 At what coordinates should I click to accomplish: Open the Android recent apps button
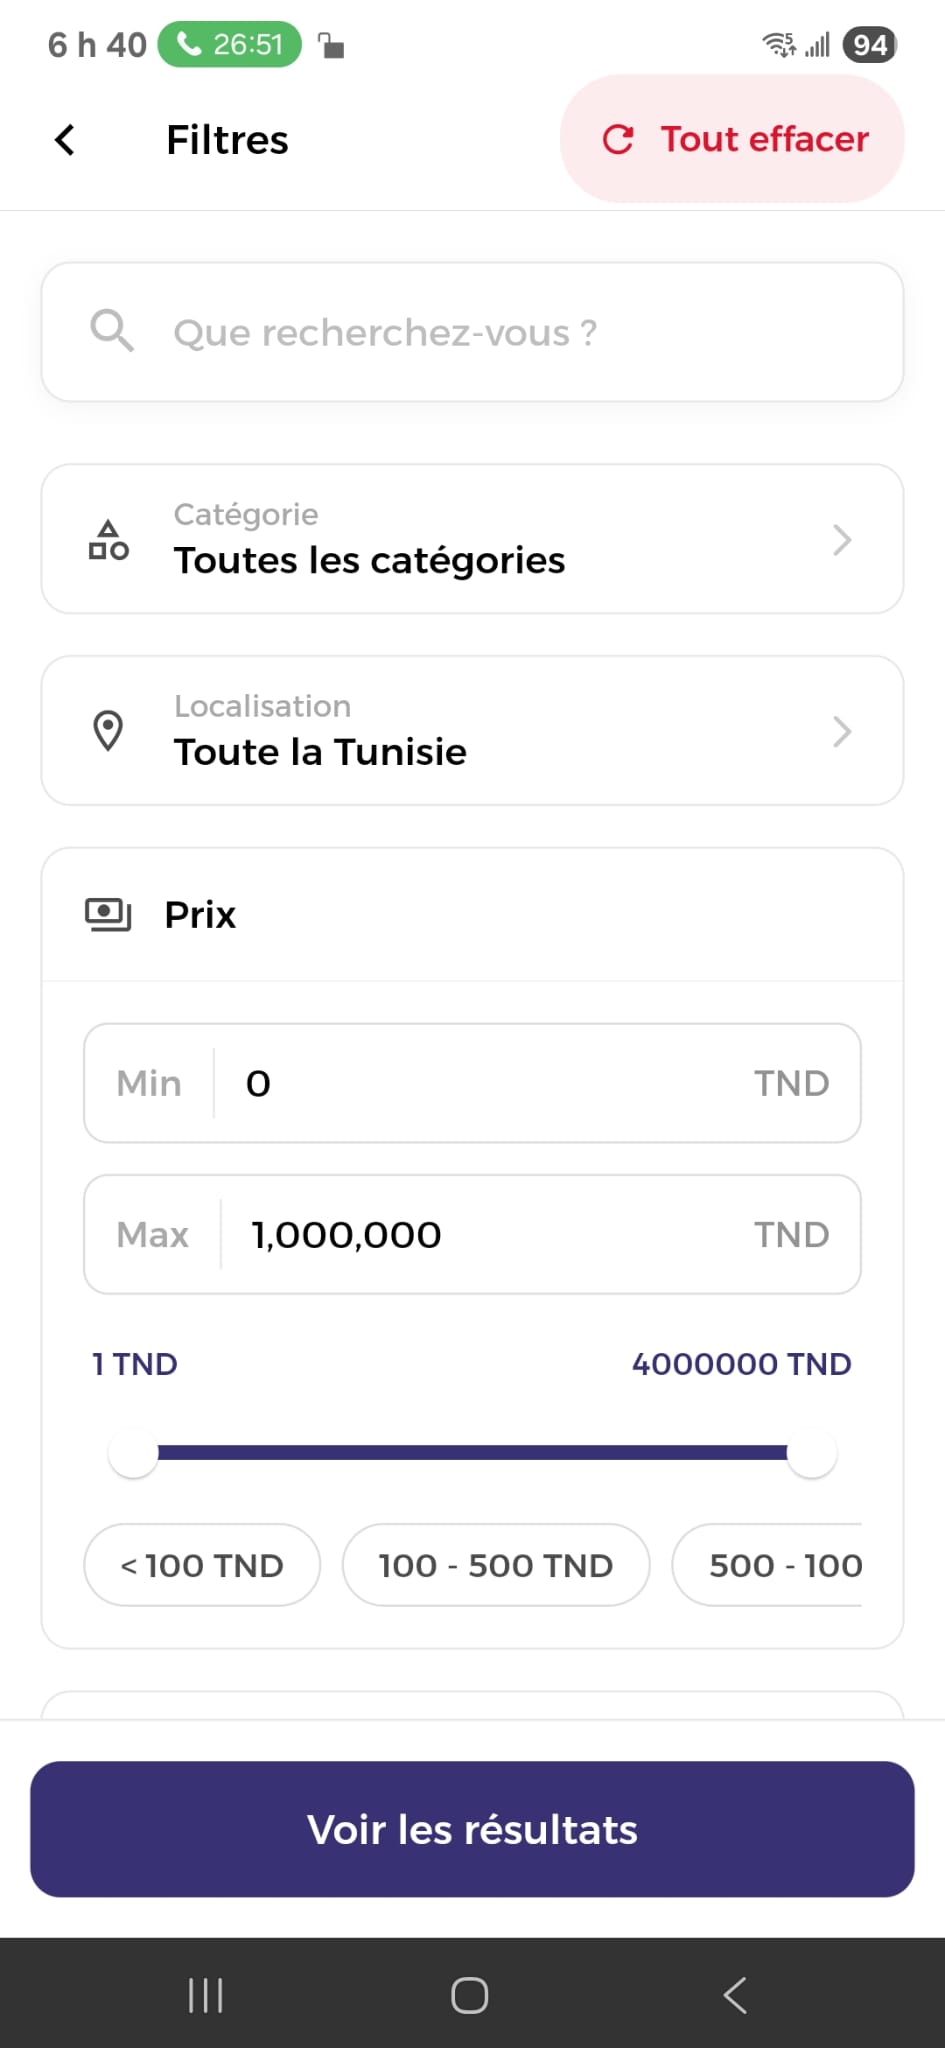click(205, 1995)
